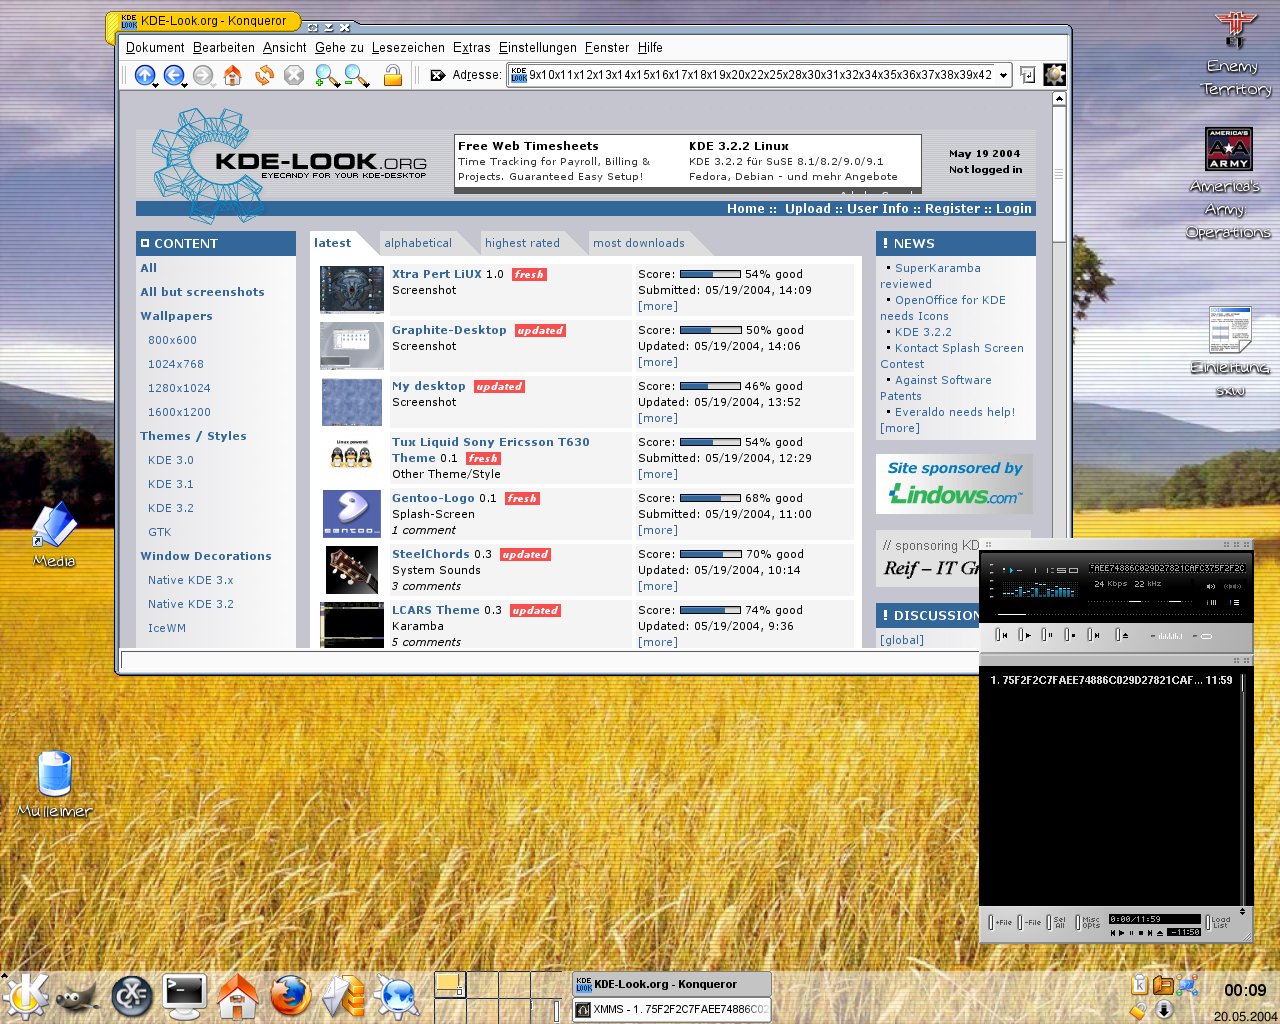1280x1024 pixels.
Task: Click the XMMS volume slider
Action: click(x=1118, y=601)
